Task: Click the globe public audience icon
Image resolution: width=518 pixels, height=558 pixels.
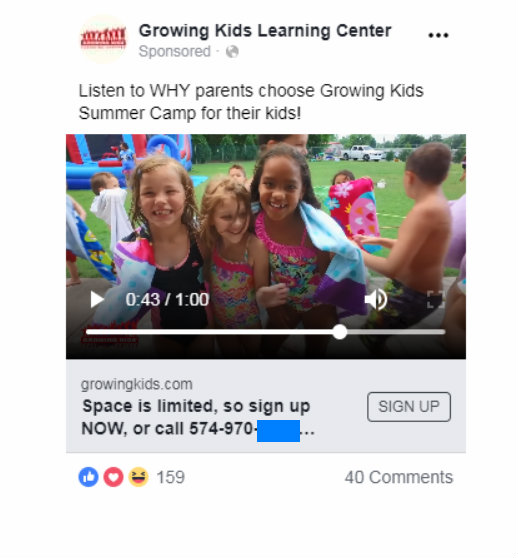Action: [x=232, y=52]
